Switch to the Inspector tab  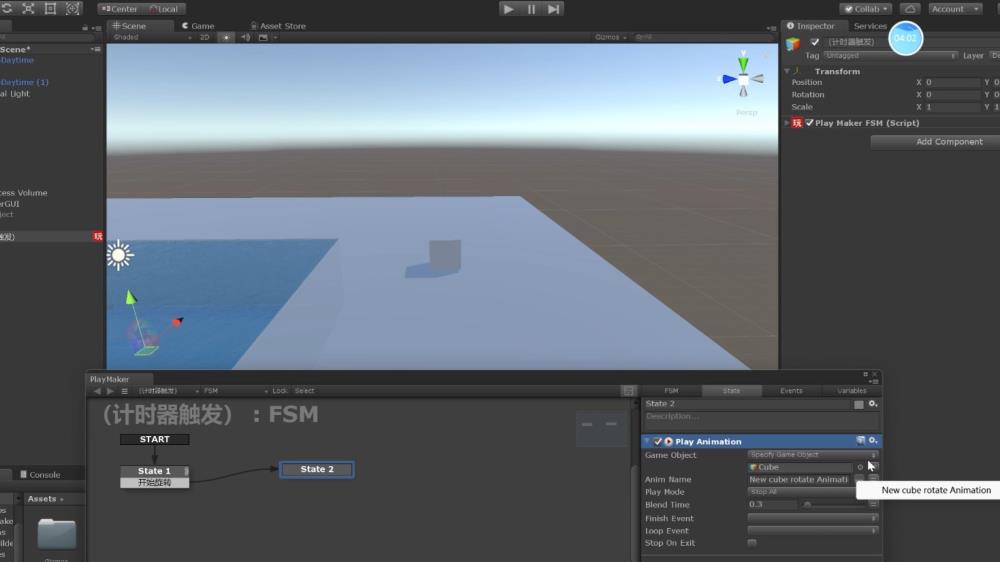point(811,26)
